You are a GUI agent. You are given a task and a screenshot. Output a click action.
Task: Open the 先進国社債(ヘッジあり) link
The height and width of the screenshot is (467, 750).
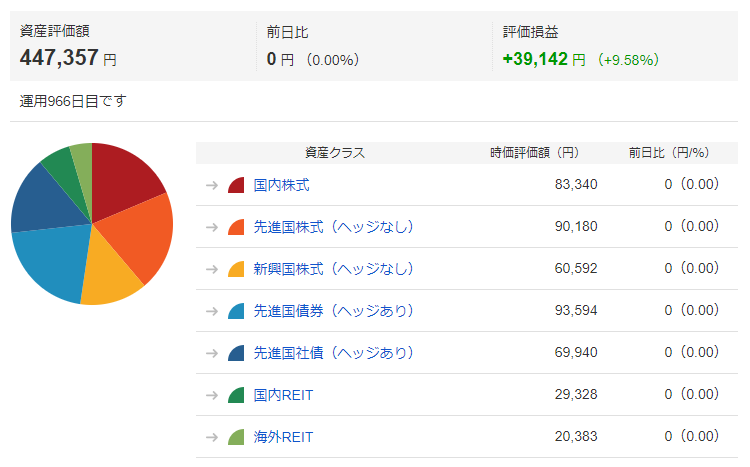pos(333,353)
